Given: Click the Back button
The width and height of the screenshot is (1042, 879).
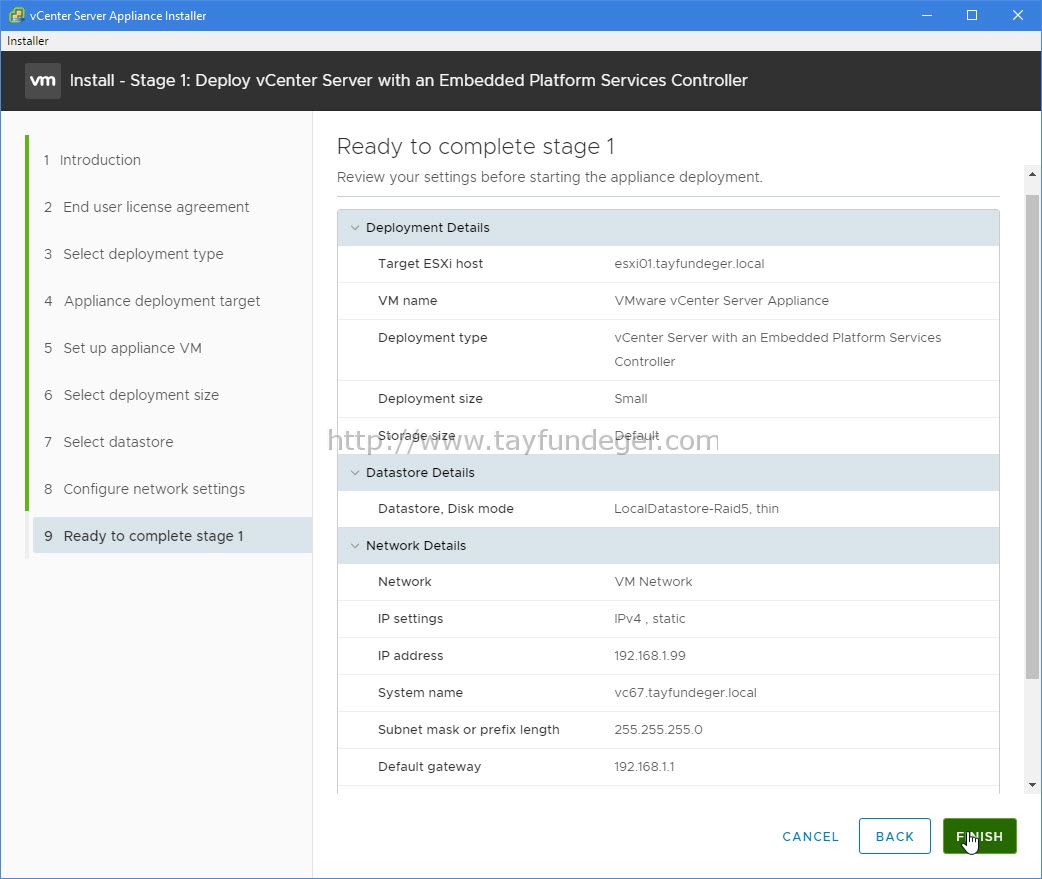Looking at the screenshot, I should [x=894, y=836].
